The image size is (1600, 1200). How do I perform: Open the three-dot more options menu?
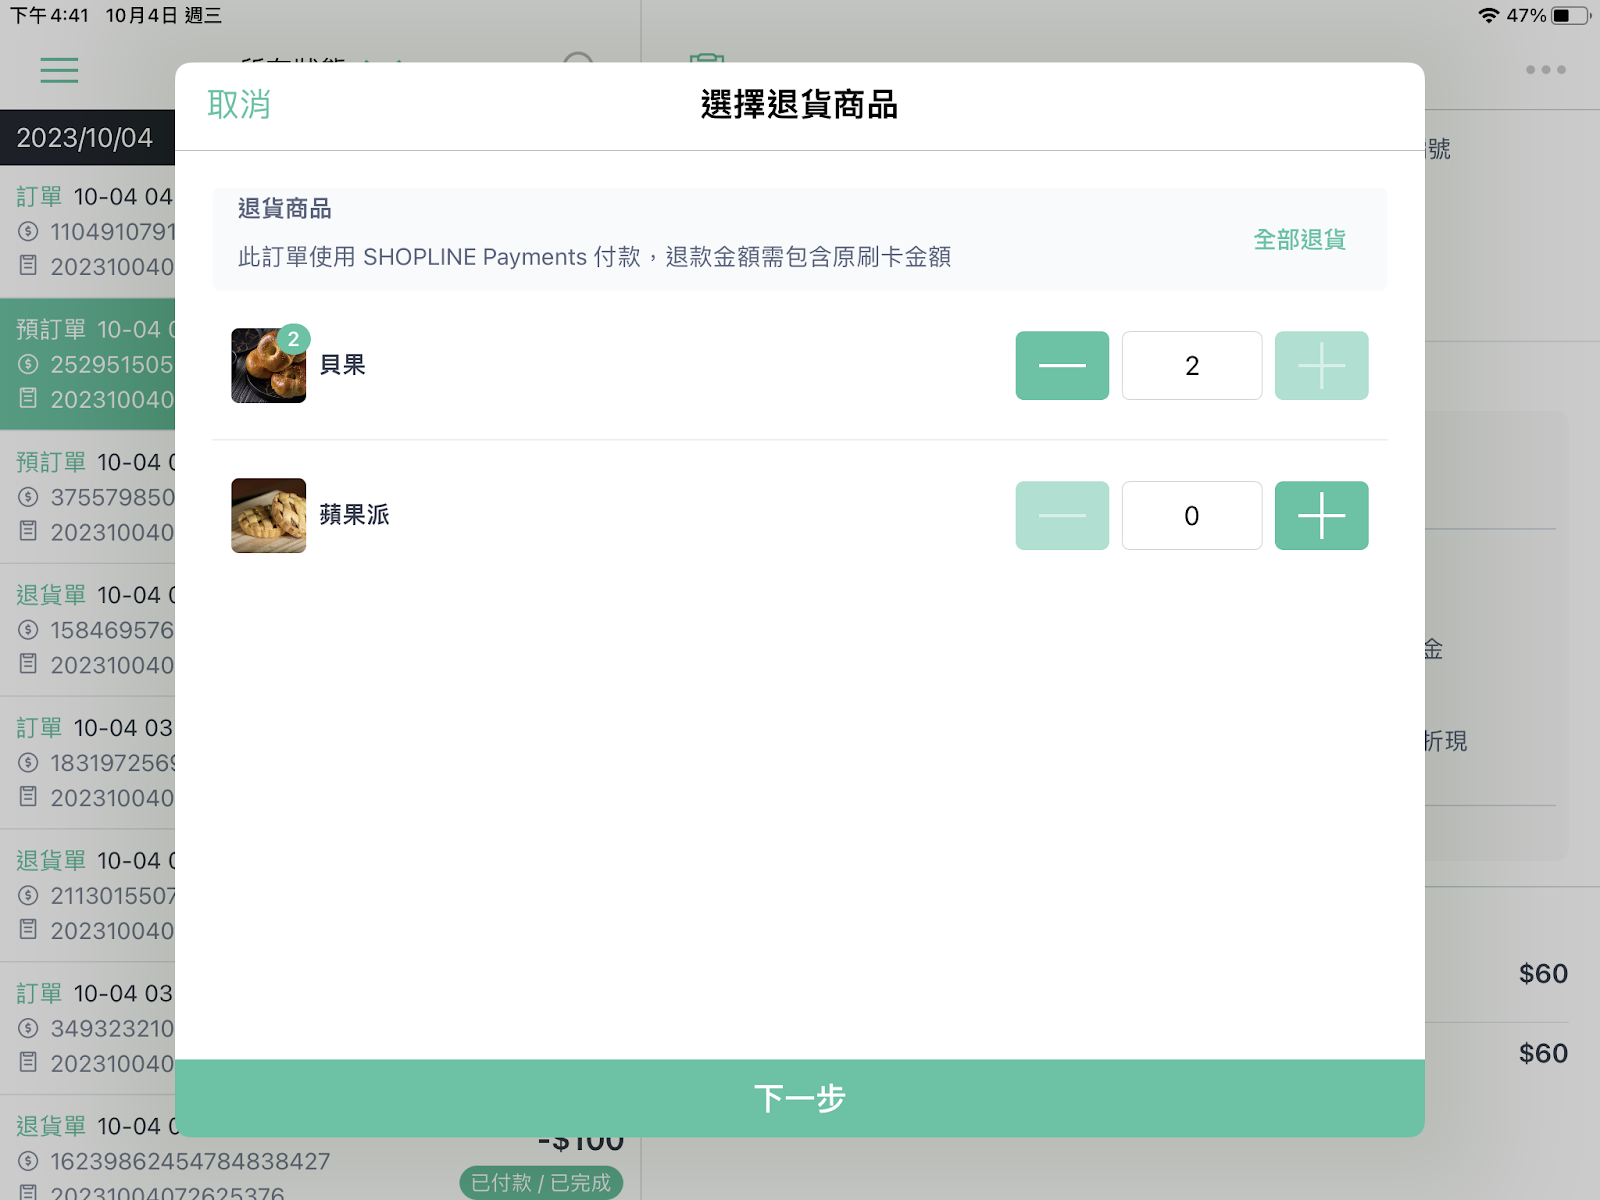(1545, 70)
